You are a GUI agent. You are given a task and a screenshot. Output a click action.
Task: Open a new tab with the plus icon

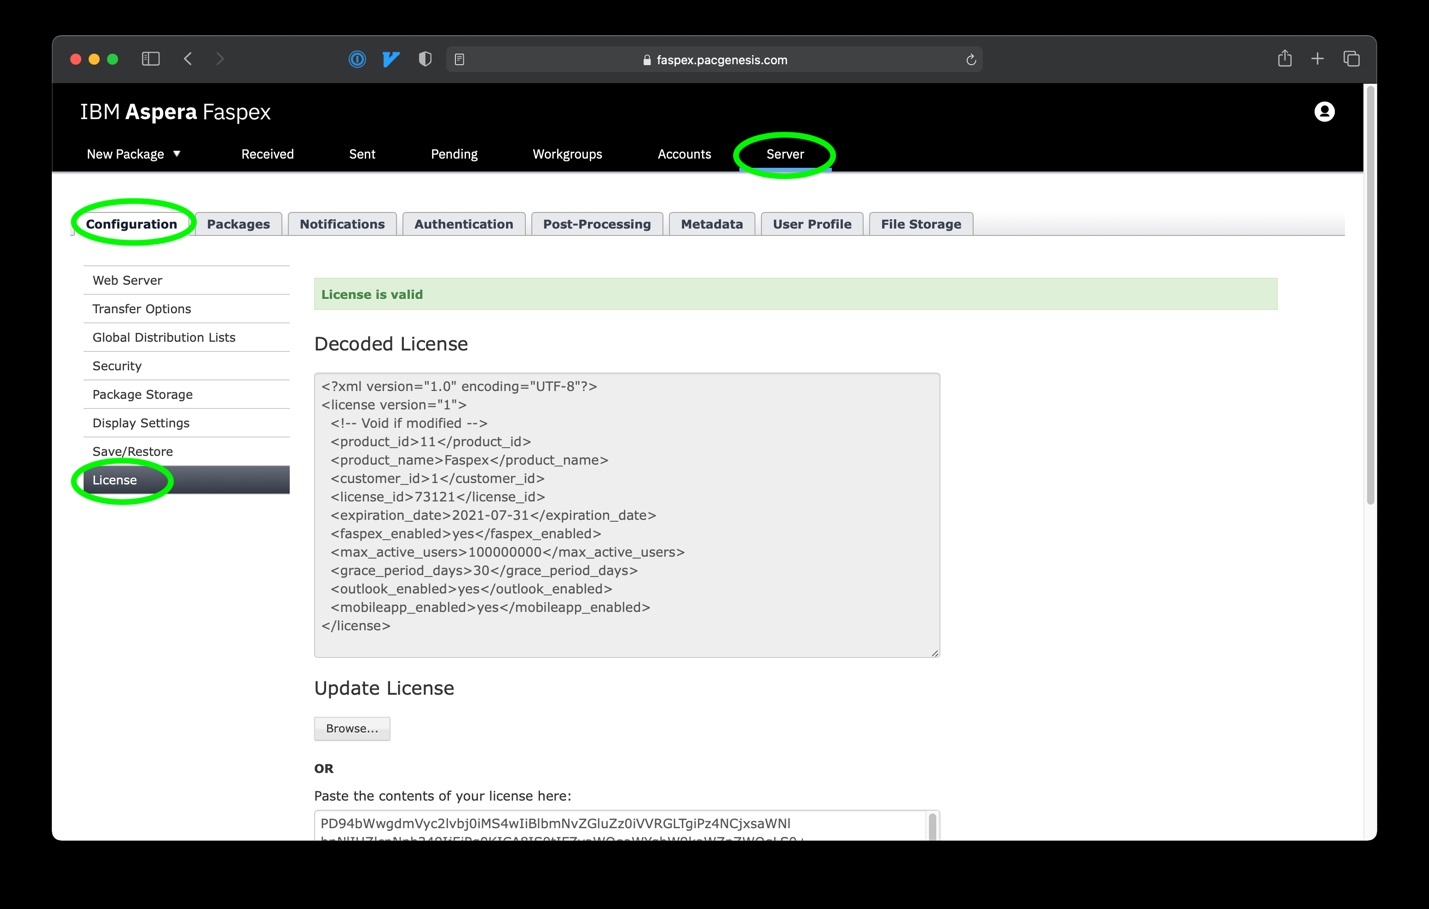1318,59
